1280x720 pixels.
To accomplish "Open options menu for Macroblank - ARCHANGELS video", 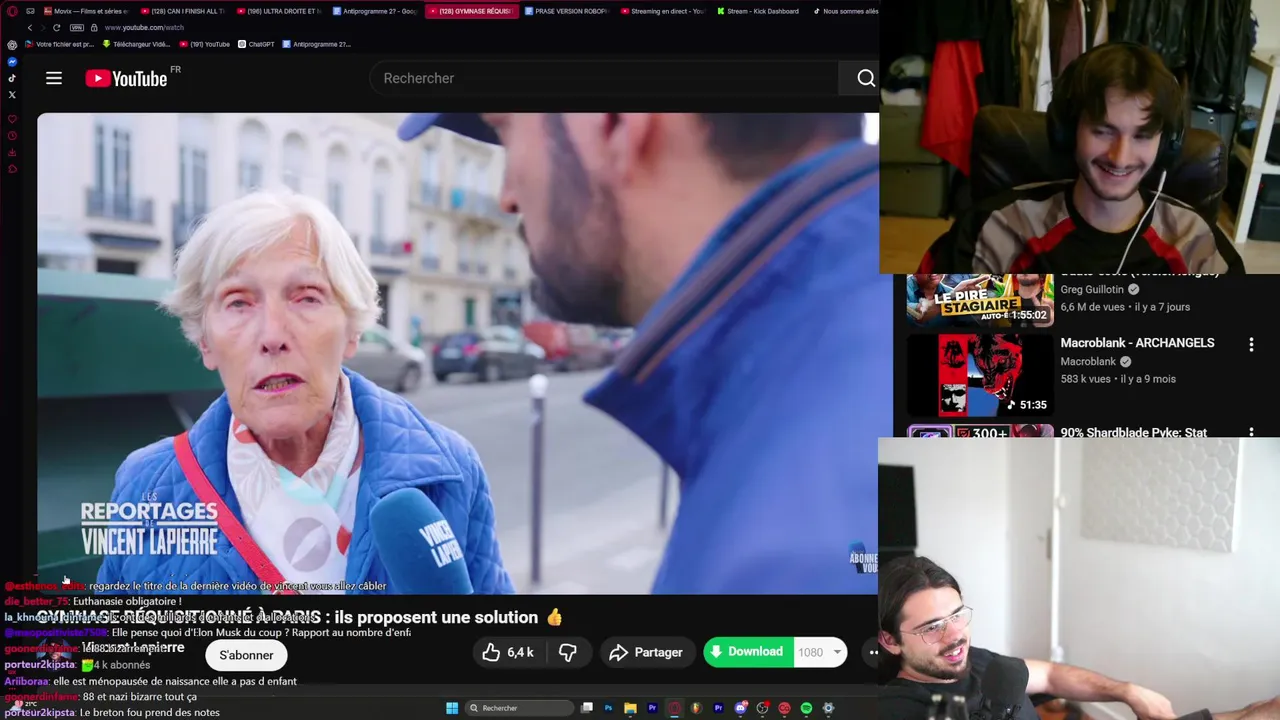I will tap(1251, 345).
